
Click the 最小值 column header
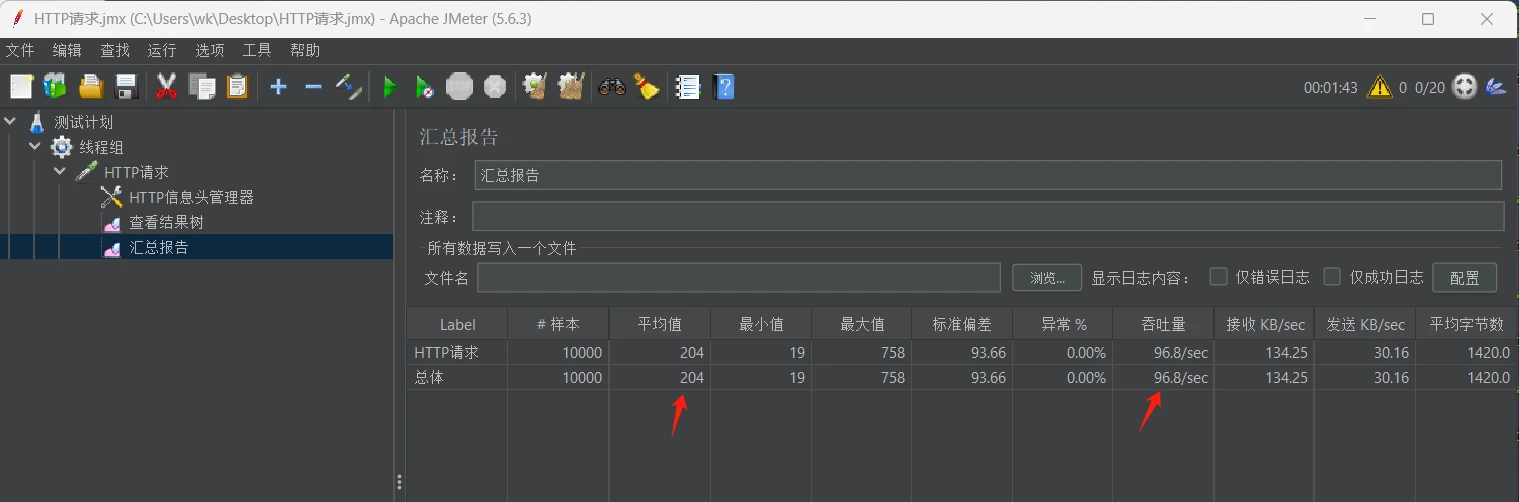coord(760,324)
